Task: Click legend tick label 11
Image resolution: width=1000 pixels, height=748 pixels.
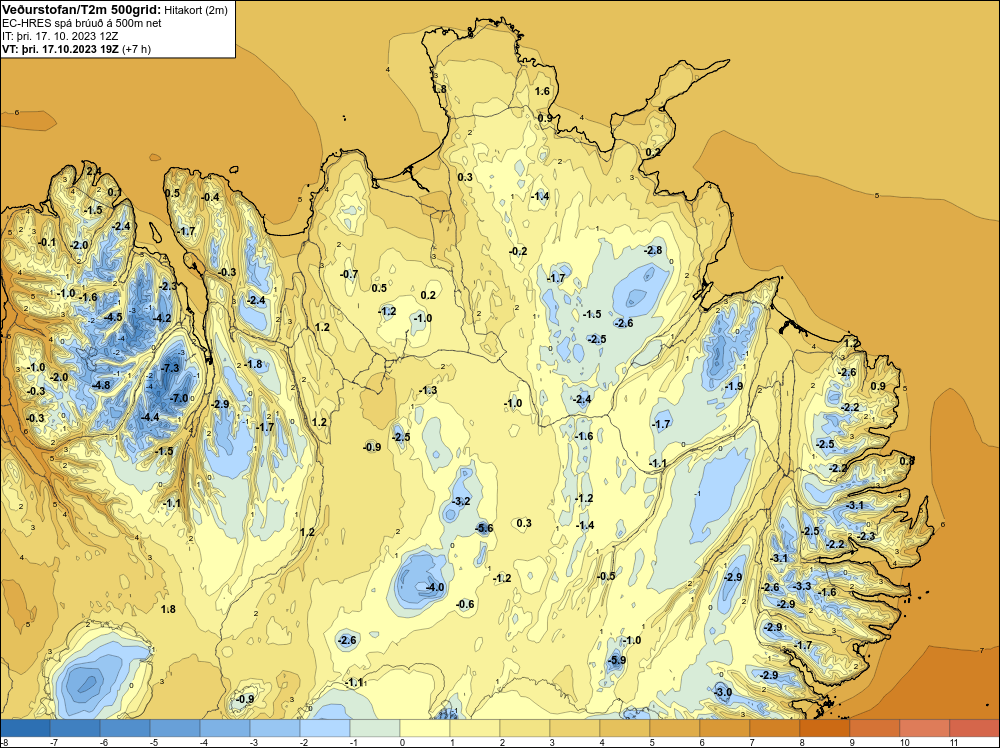Action: click(954, 742)
